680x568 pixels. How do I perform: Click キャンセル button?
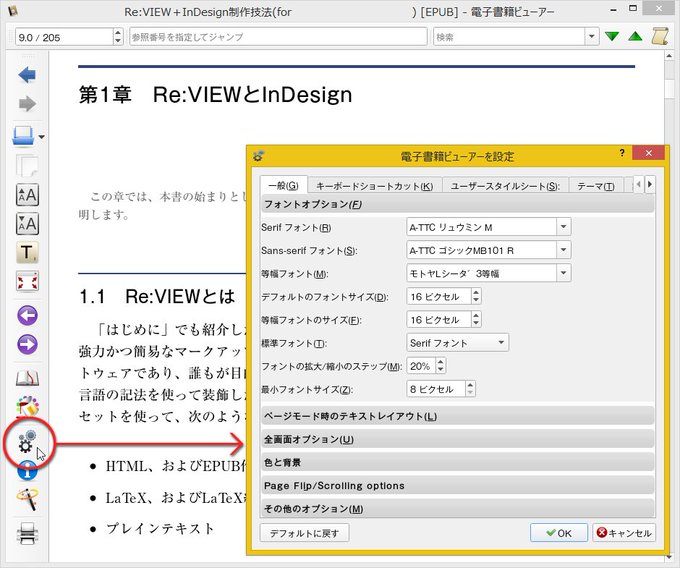click(624, 533)
